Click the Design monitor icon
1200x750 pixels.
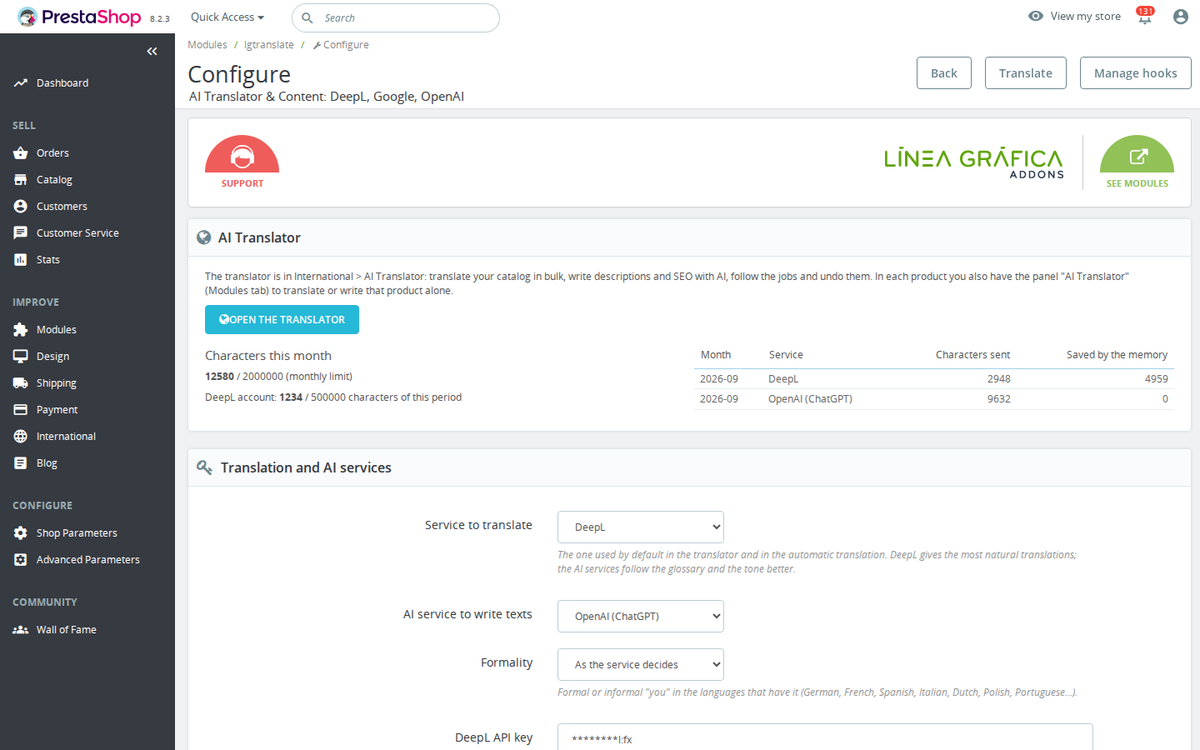[x=20, y=356]
